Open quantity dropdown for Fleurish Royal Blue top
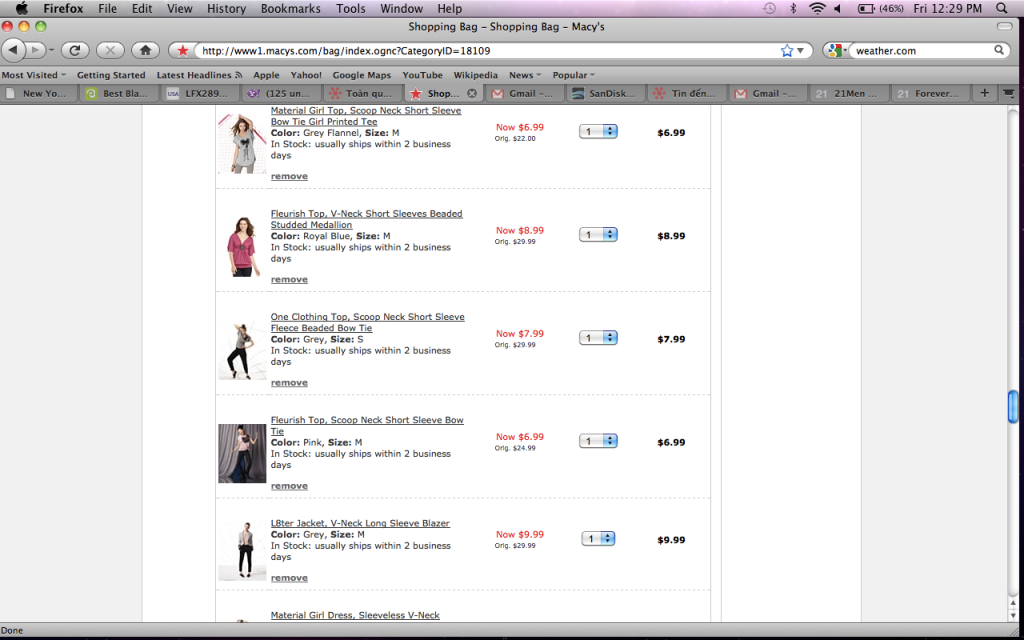1024x640 pixels. click(598, 235)
